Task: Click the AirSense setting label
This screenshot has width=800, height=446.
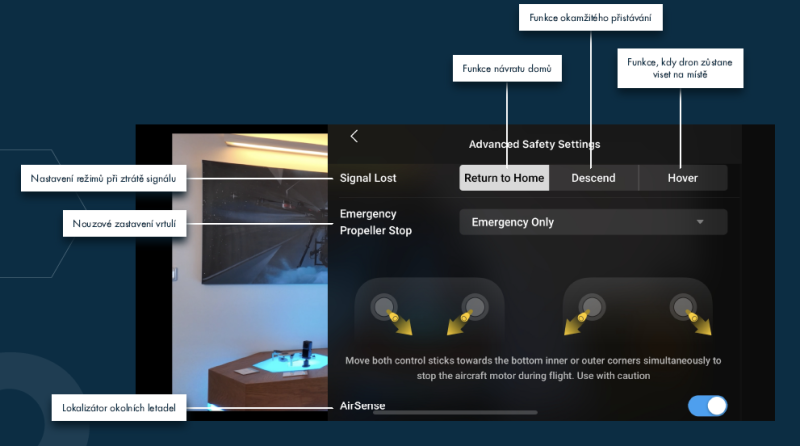Action: click(363, 406)
